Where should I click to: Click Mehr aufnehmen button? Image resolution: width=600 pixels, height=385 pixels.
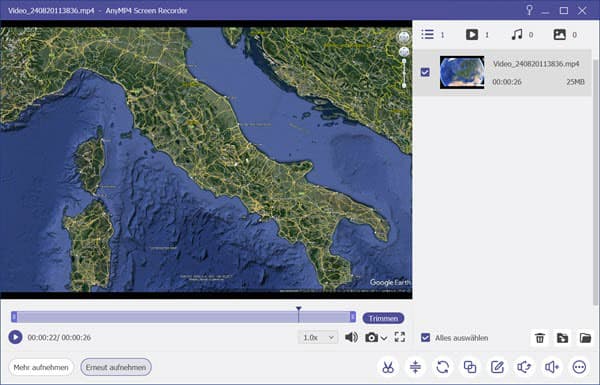[41, 367]
